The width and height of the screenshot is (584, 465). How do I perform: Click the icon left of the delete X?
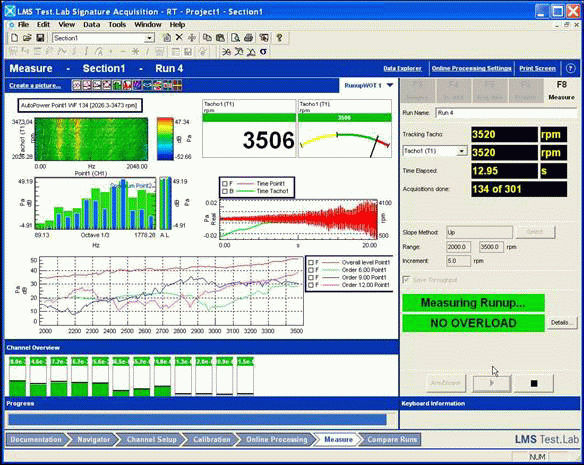point(166,38)
